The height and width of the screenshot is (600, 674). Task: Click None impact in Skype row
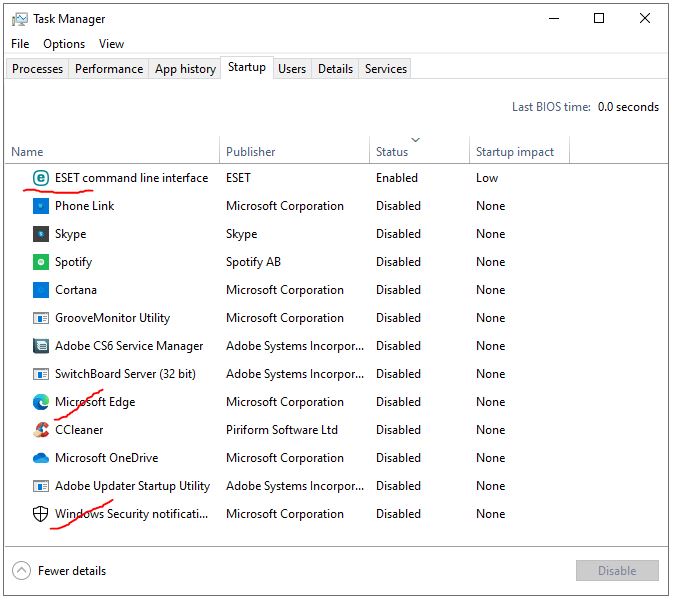tap(490, 234)
